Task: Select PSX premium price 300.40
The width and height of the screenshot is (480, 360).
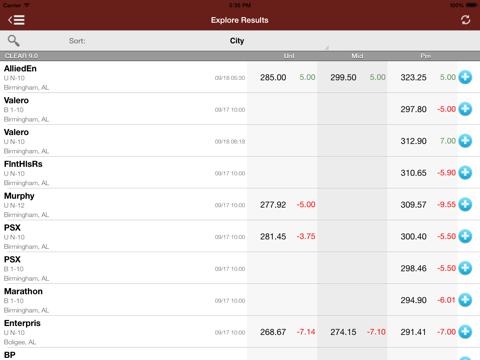Action: coord(413,236)
